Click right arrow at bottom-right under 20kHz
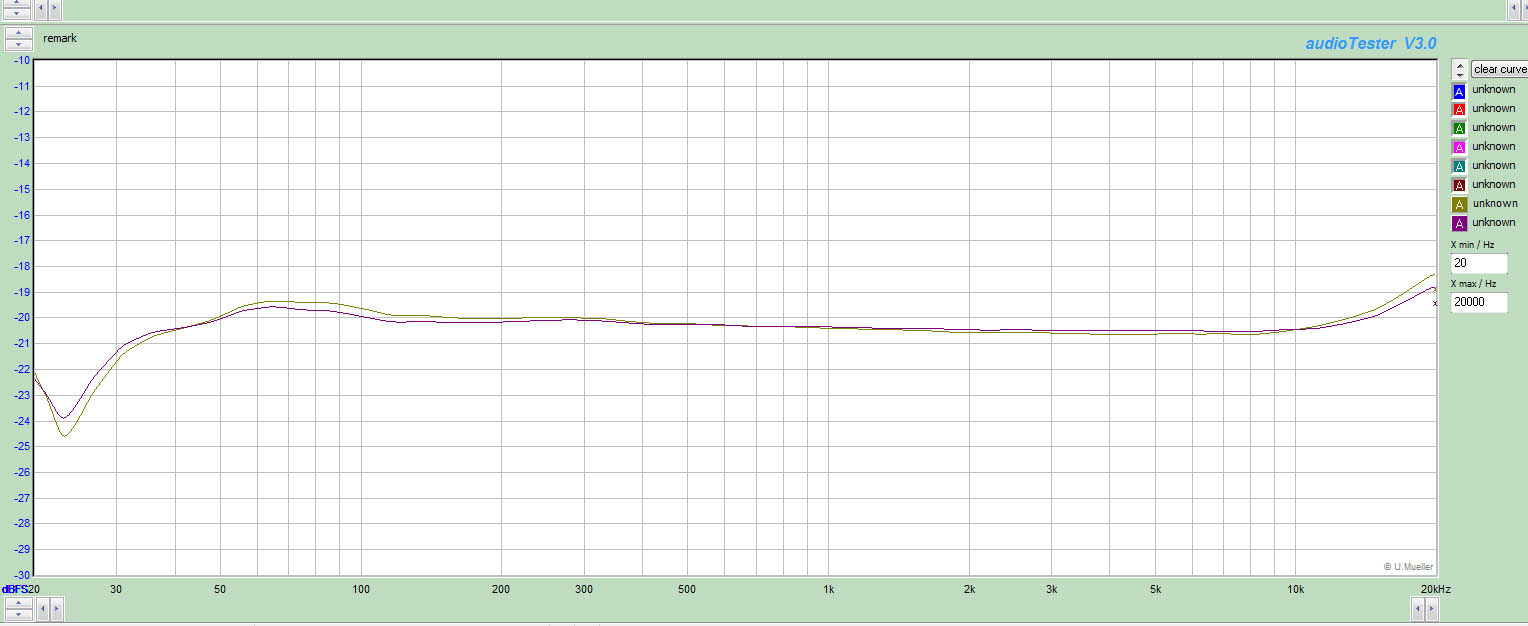This screenshot has height=626, width=1528. [x=1430, y=608]
